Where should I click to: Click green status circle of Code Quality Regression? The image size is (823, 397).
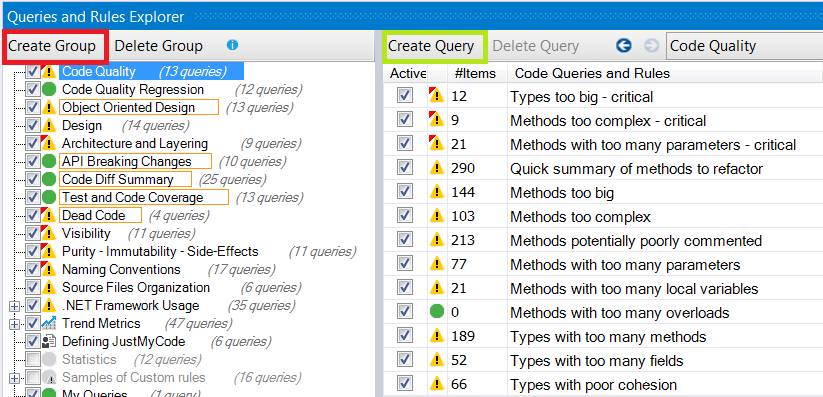click(49, 89)
